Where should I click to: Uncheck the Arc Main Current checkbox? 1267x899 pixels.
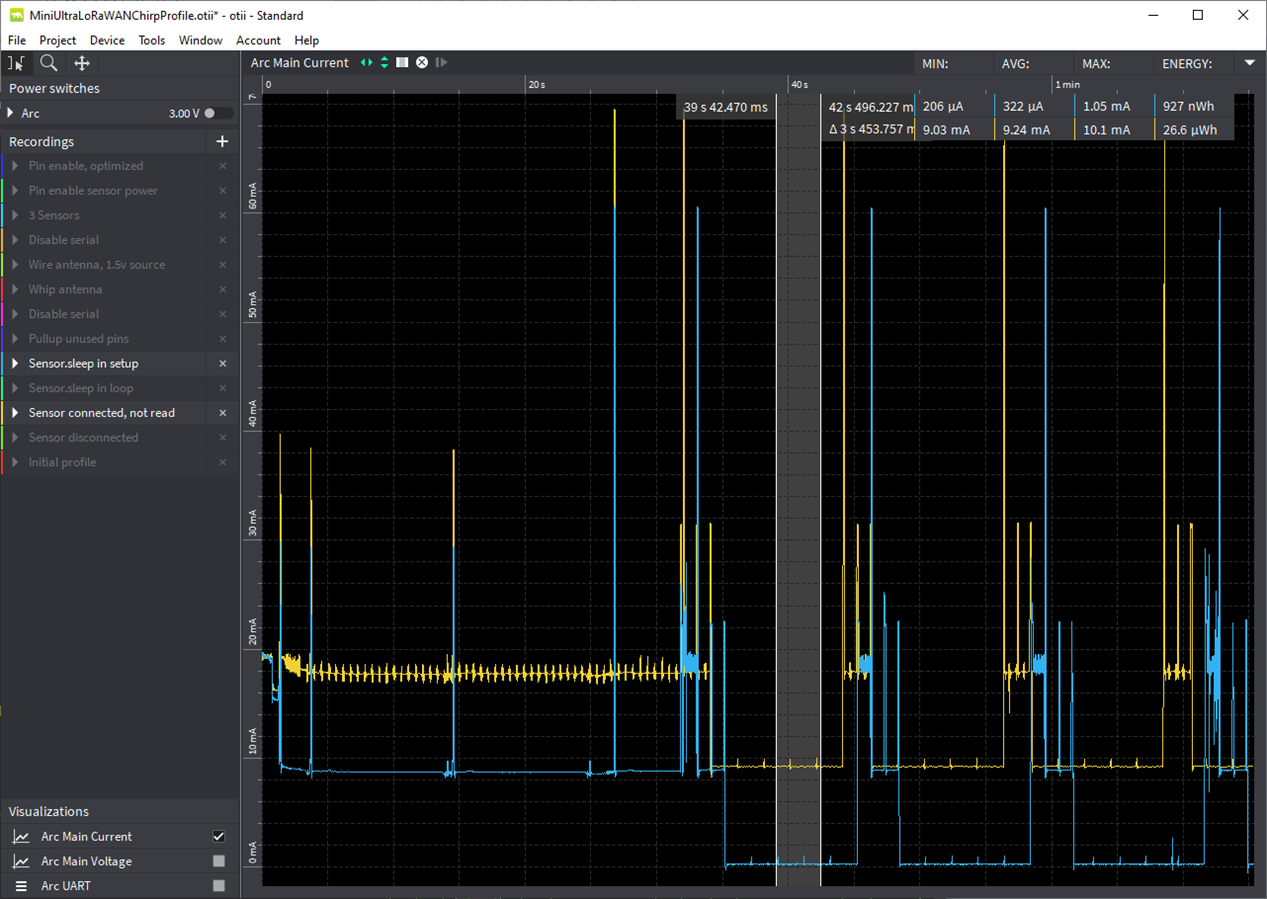[219, 837]
